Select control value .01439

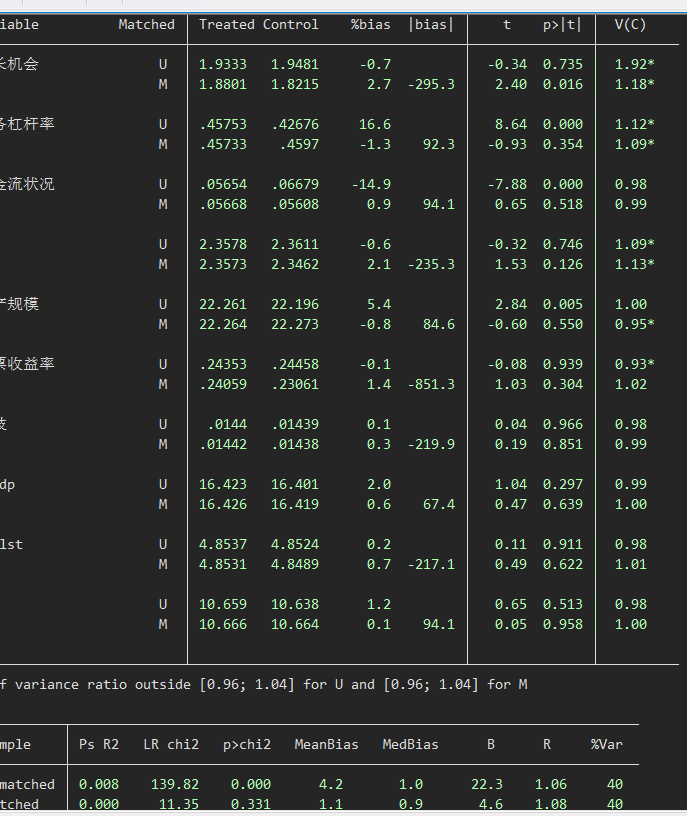click(x=295, y=425)
